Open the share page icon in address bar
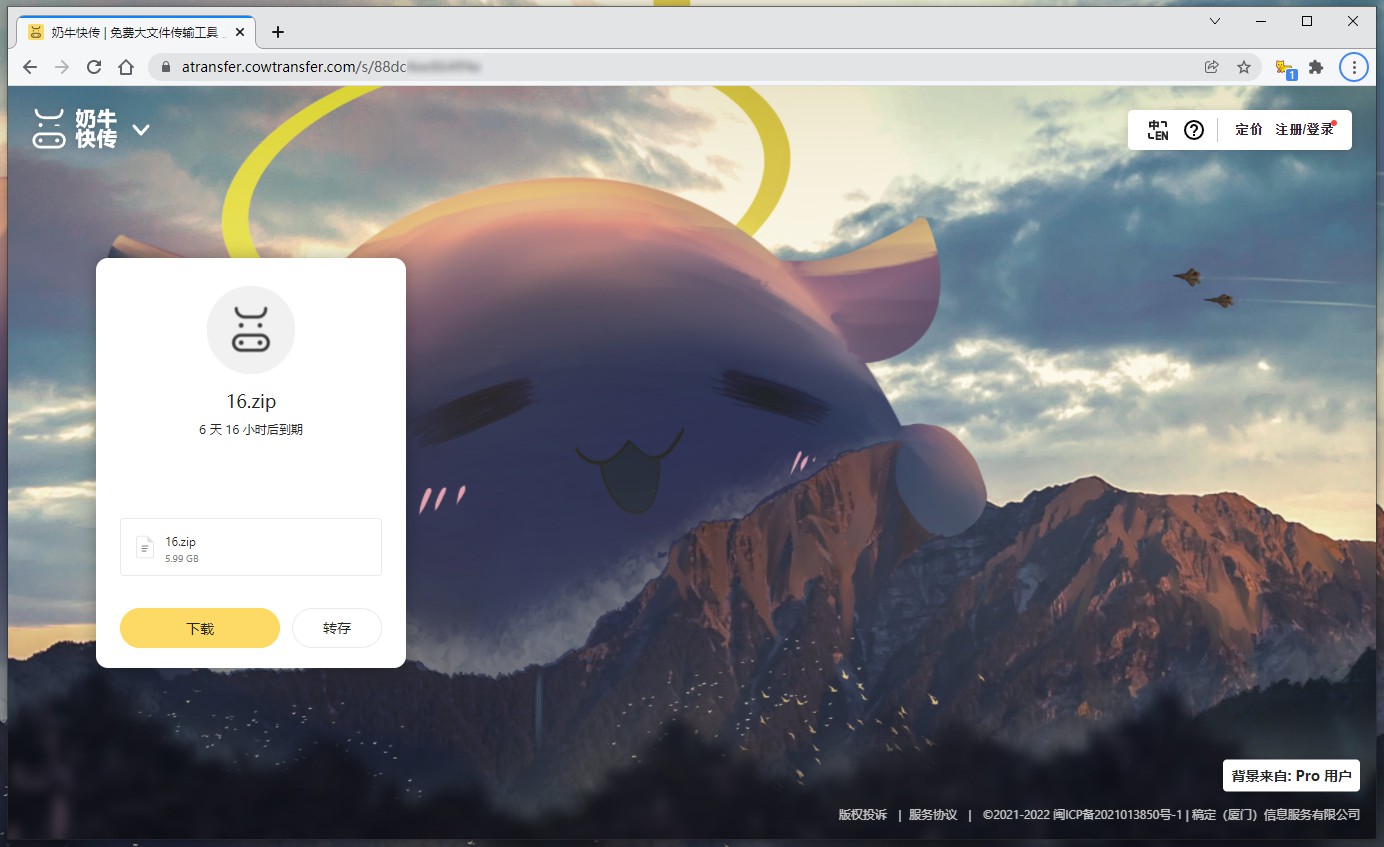The image size is (1384, 847). (x=1212, y=67)
